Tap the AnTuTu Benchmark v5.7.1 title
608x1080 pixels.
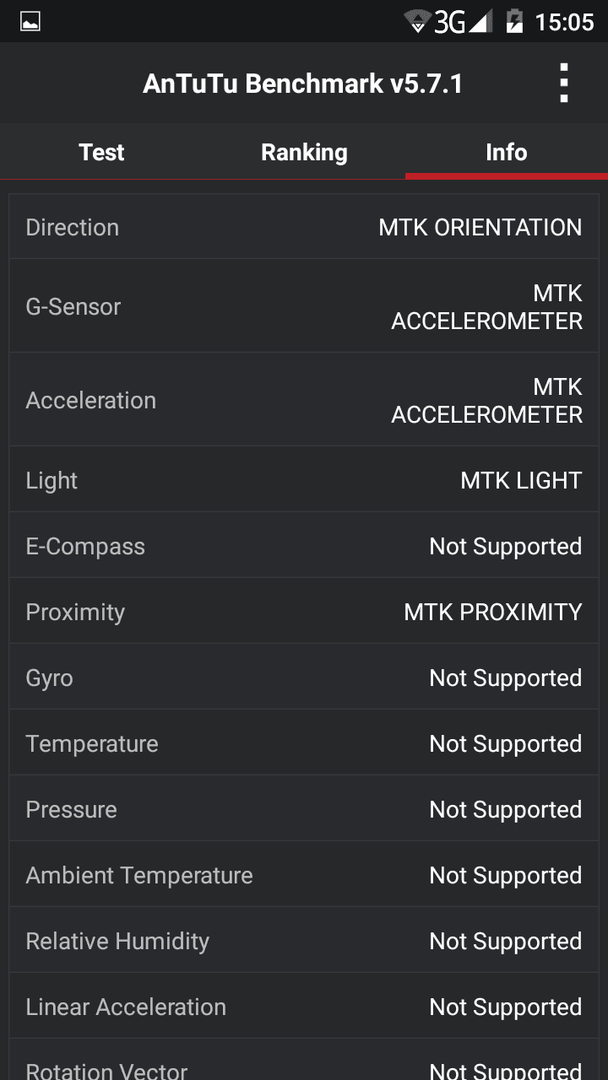pyautogui.click(x=303, y=84)
